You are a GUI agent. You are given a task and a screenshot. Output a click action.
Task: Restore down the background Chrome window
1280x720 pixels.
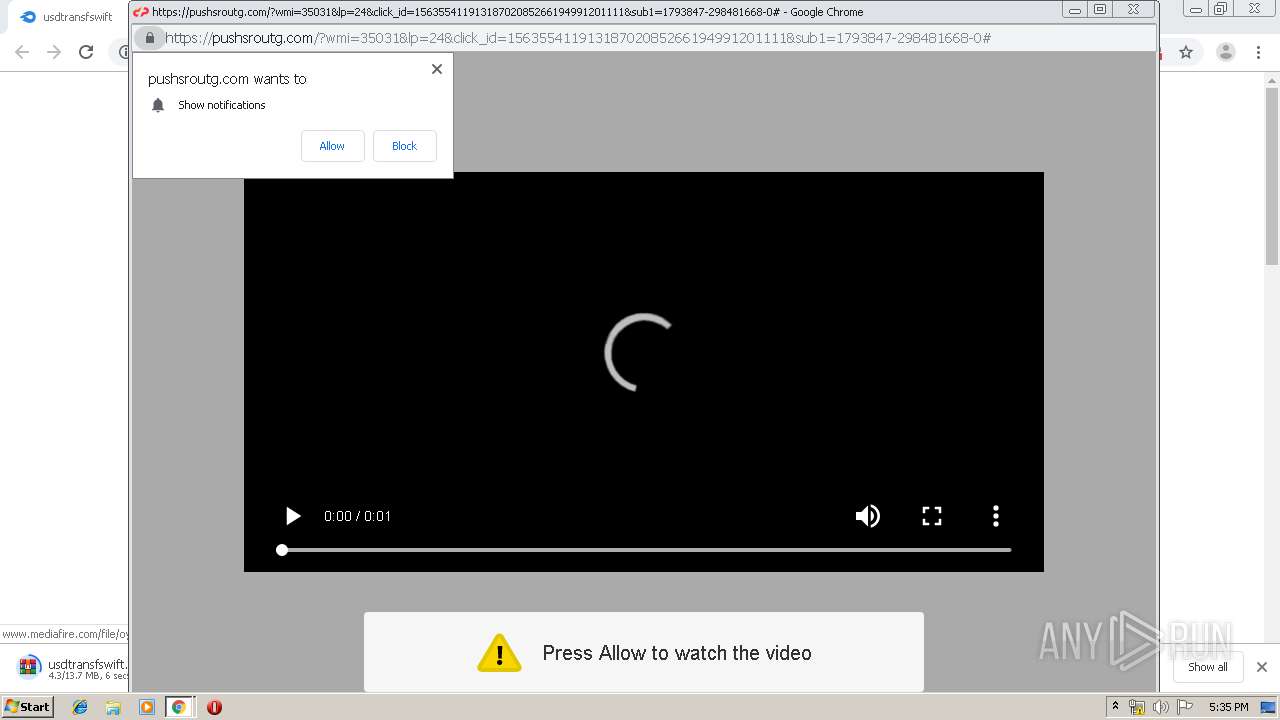(x=1220, y=9)
